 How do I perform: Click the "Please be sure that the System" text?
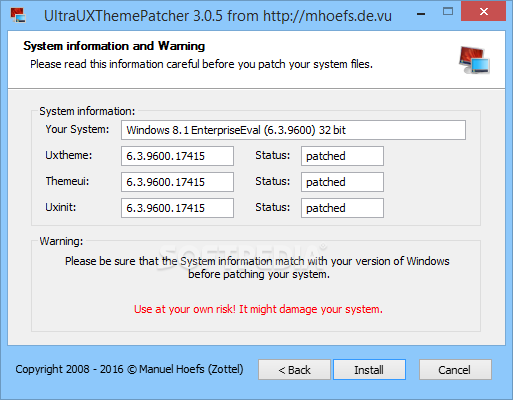click(x=257, y=268)
